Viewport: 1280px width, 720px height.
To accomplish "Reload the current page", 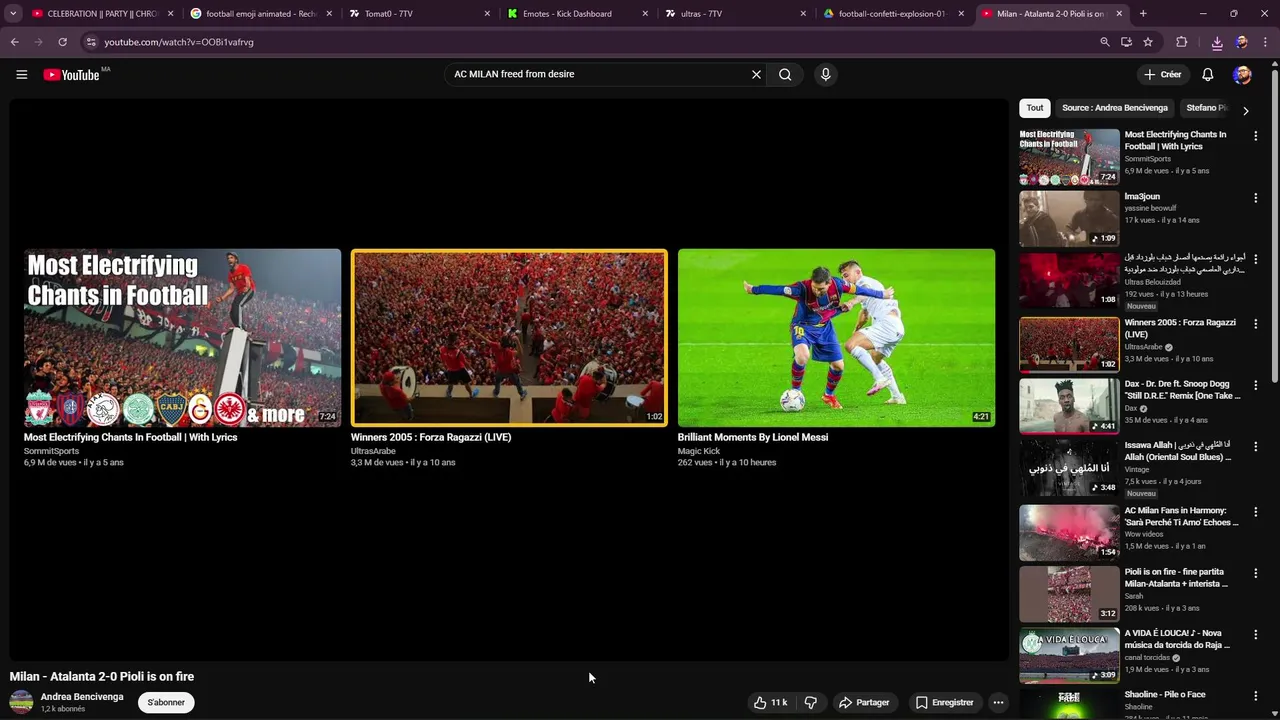I will tap(62, 42).
